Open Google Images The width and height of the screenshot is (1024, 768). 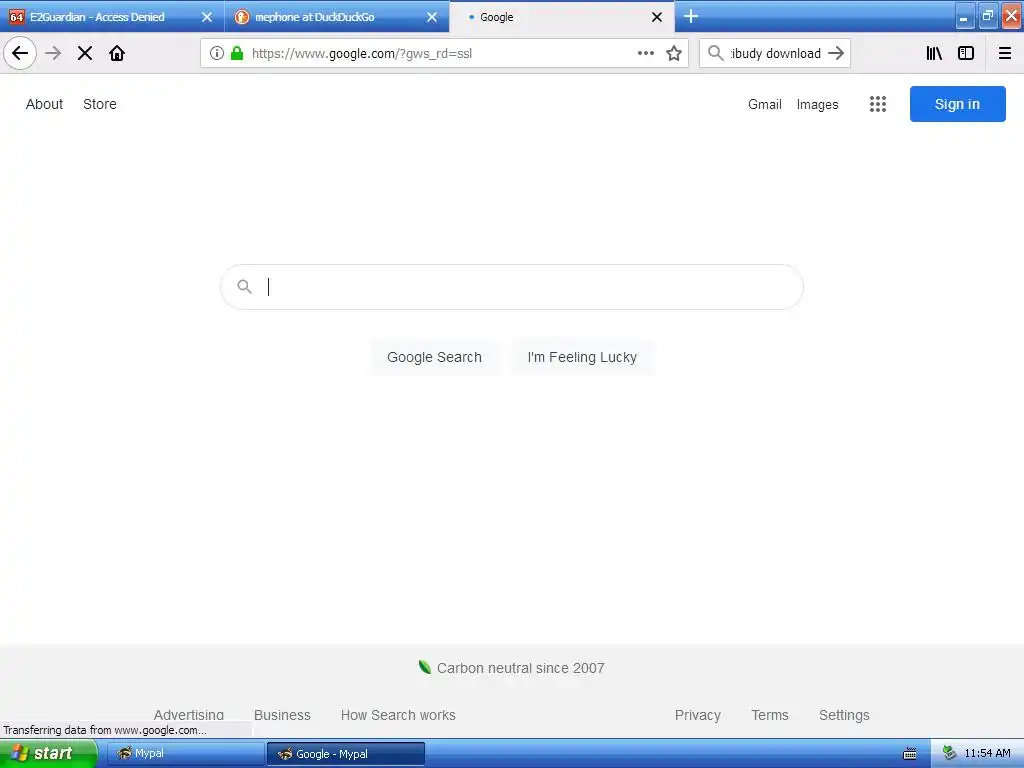coord(817,104)
